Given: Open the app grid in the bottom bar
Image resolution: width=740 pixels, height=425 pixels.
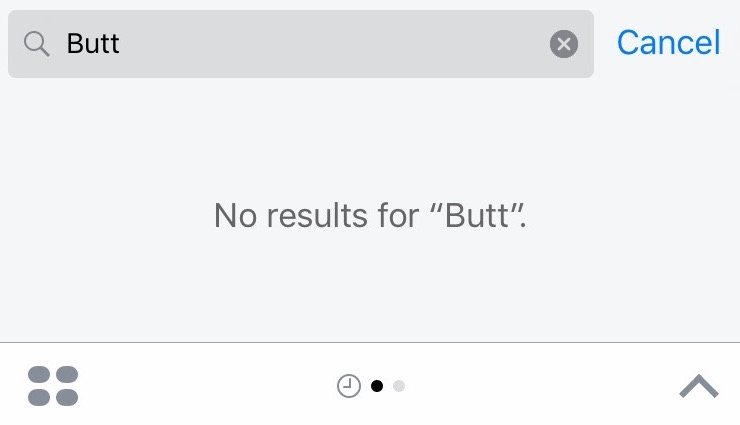Looking at the screenshot, I should [x=53, y=386].
